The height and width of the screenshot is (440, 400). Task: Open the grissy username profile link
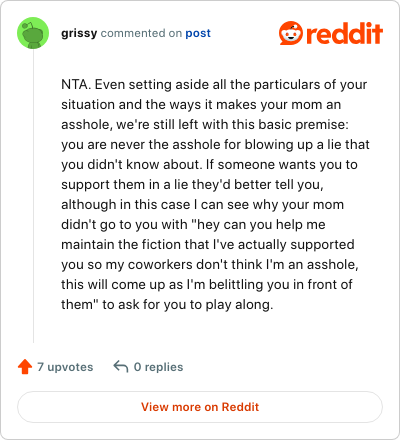pyautogui.click(x=79, y=33)
